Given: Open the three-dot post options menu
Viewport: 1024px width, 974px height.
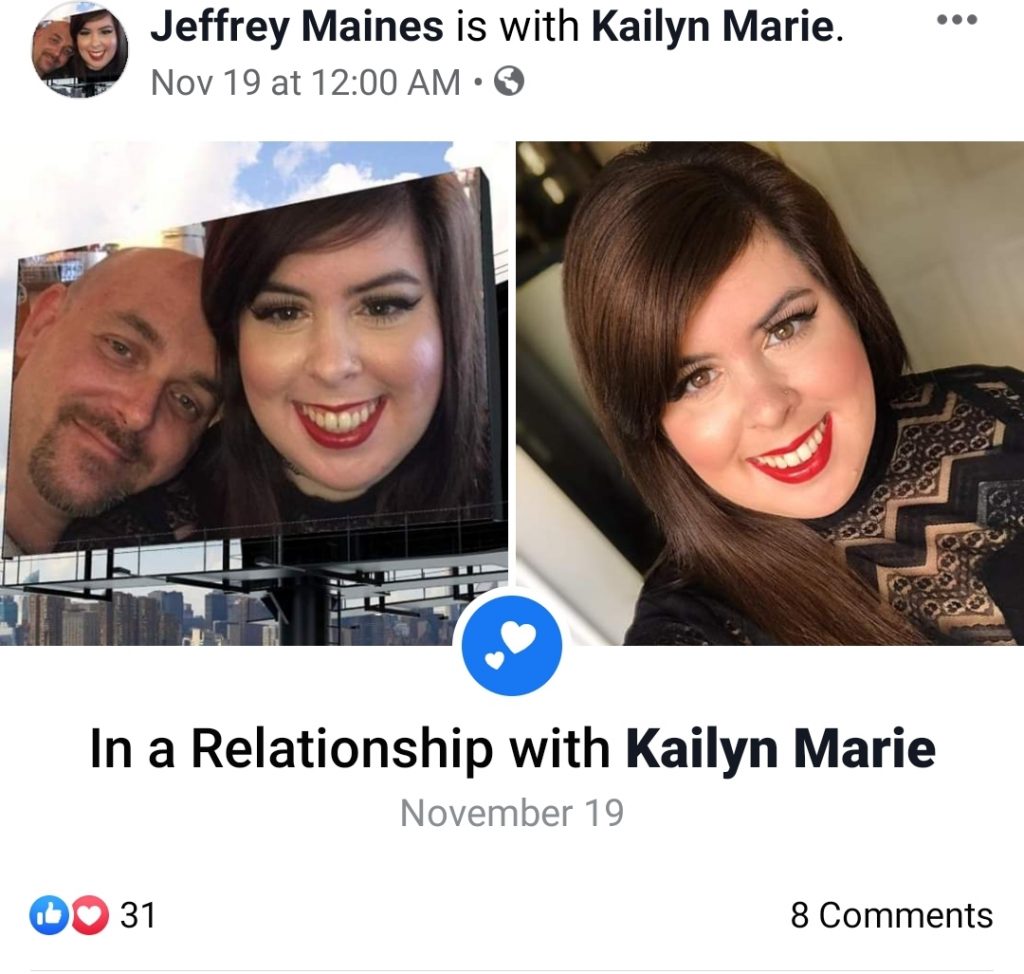Looking at the screenshot, I should click(x=957, y=20).
